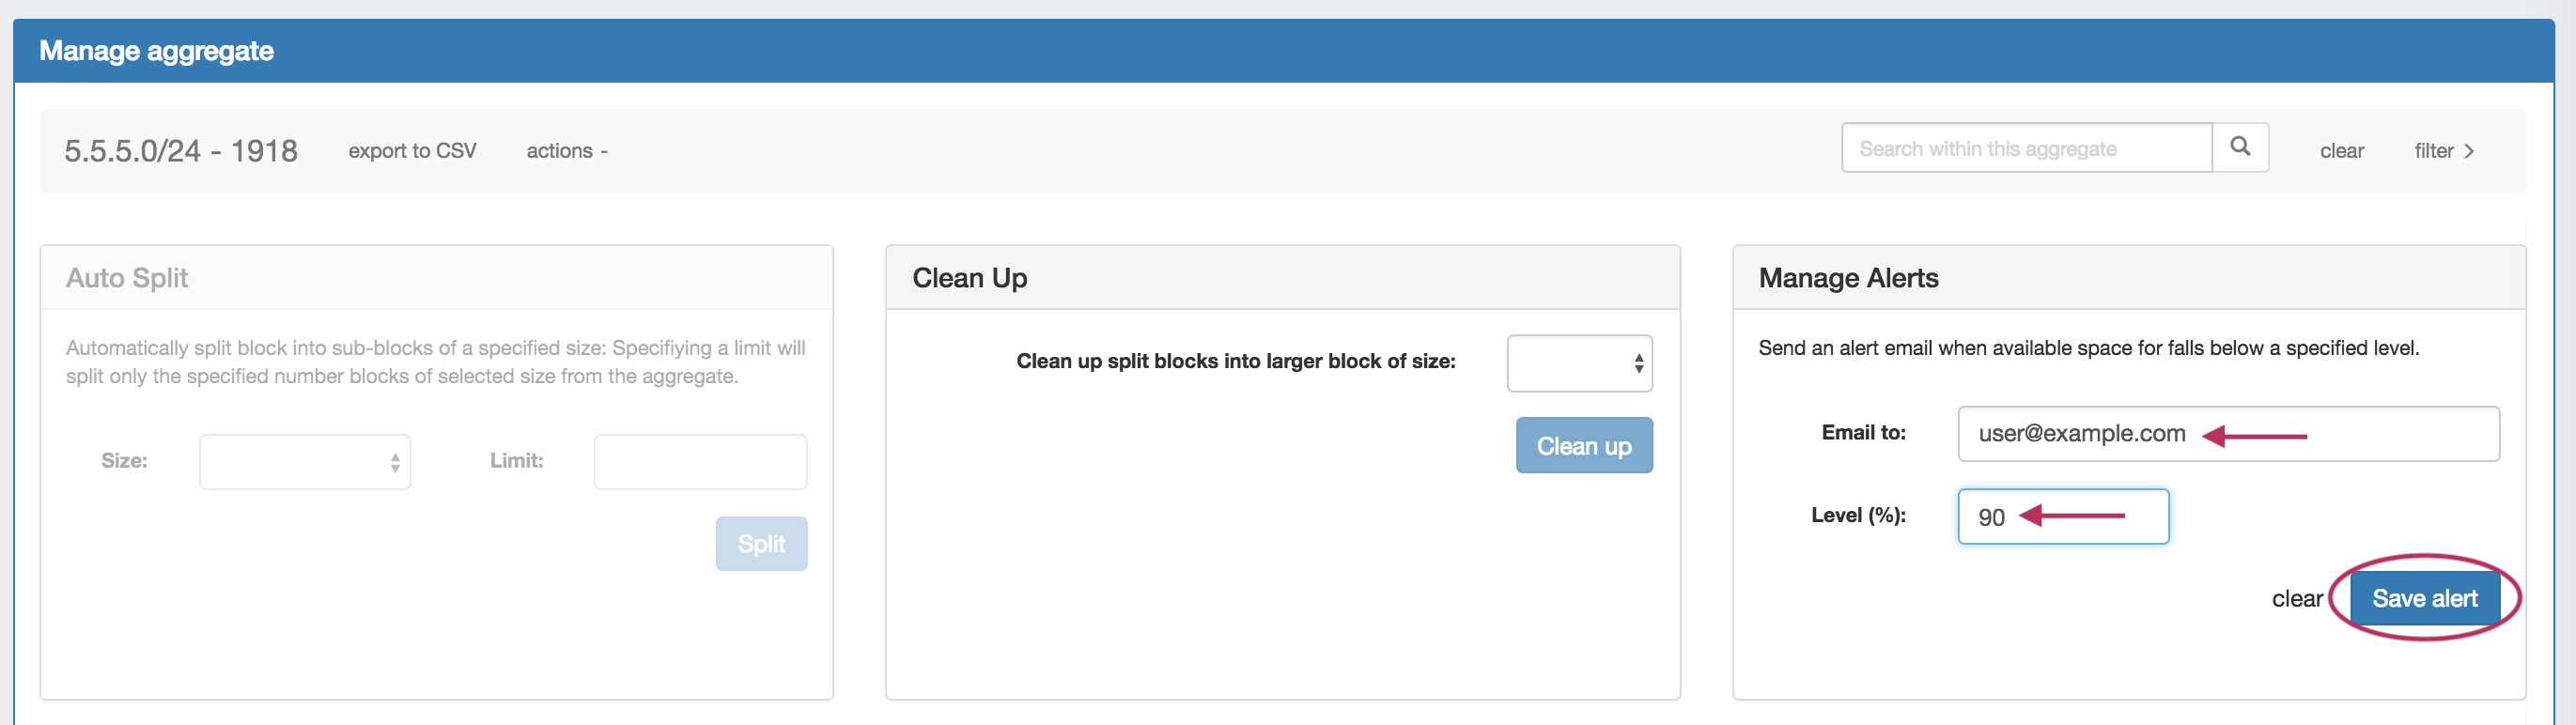Image resolution: width=2576 pixels, height=725 pixels.
Task: Click the clear link beside the search box
Action: [2341, 151]
